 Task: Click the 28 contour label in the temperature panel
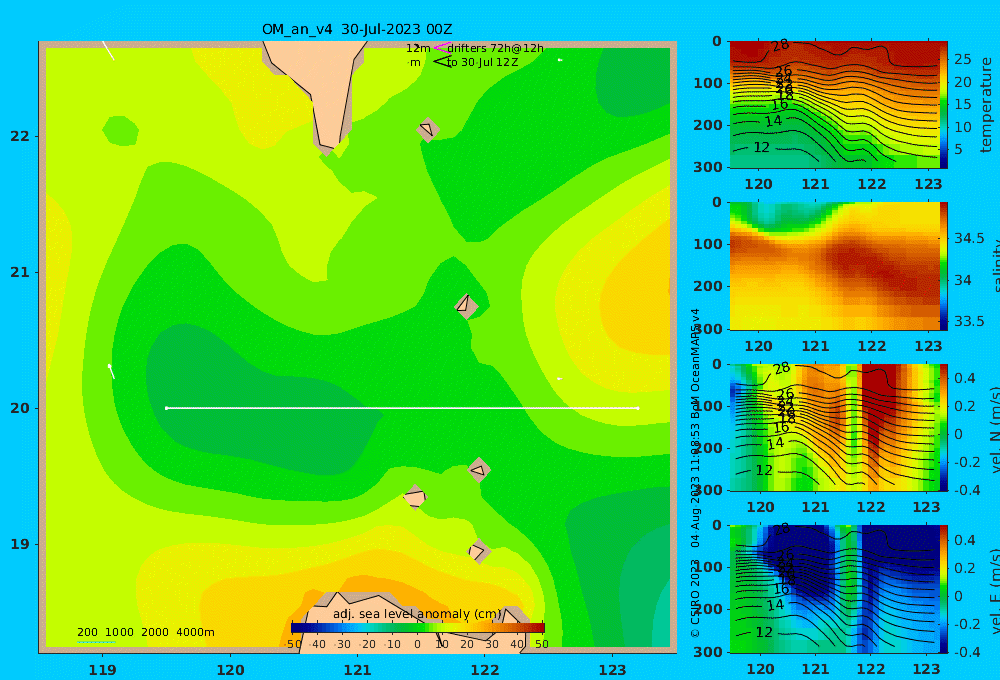coord(780,45)
